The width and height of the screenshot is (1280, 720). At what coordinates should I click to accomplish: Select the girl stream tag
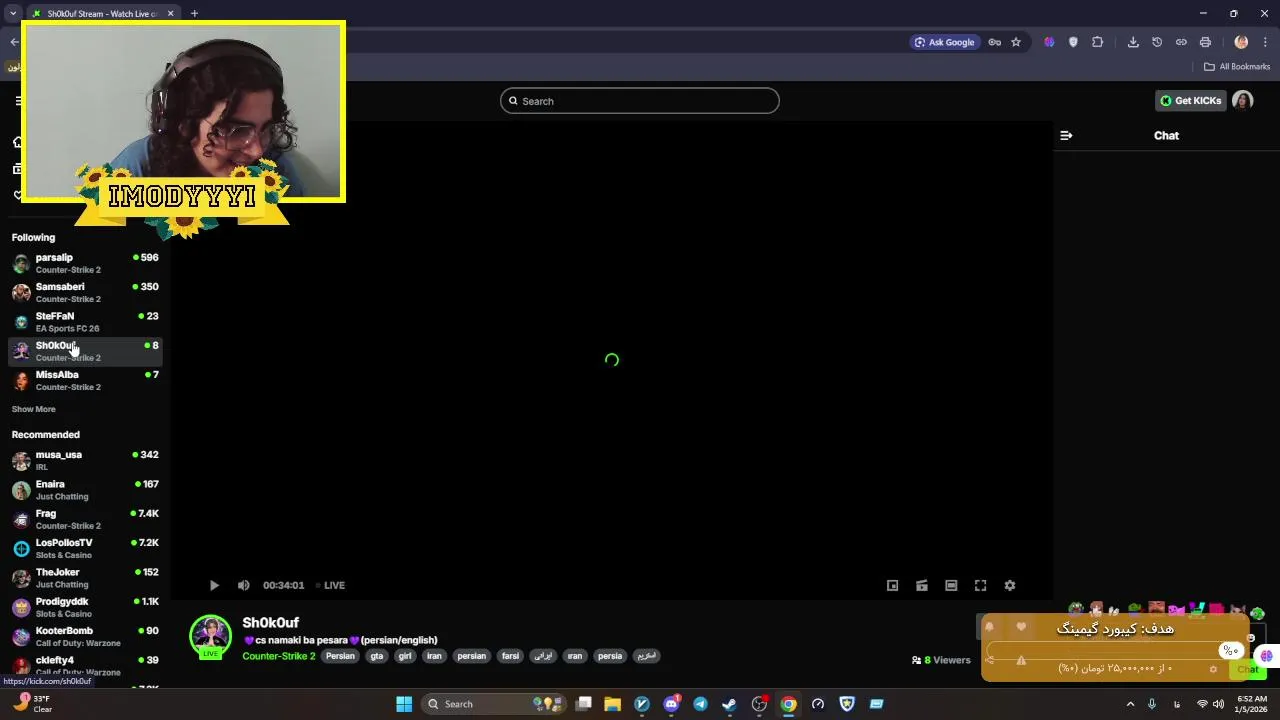pos(405,656)
